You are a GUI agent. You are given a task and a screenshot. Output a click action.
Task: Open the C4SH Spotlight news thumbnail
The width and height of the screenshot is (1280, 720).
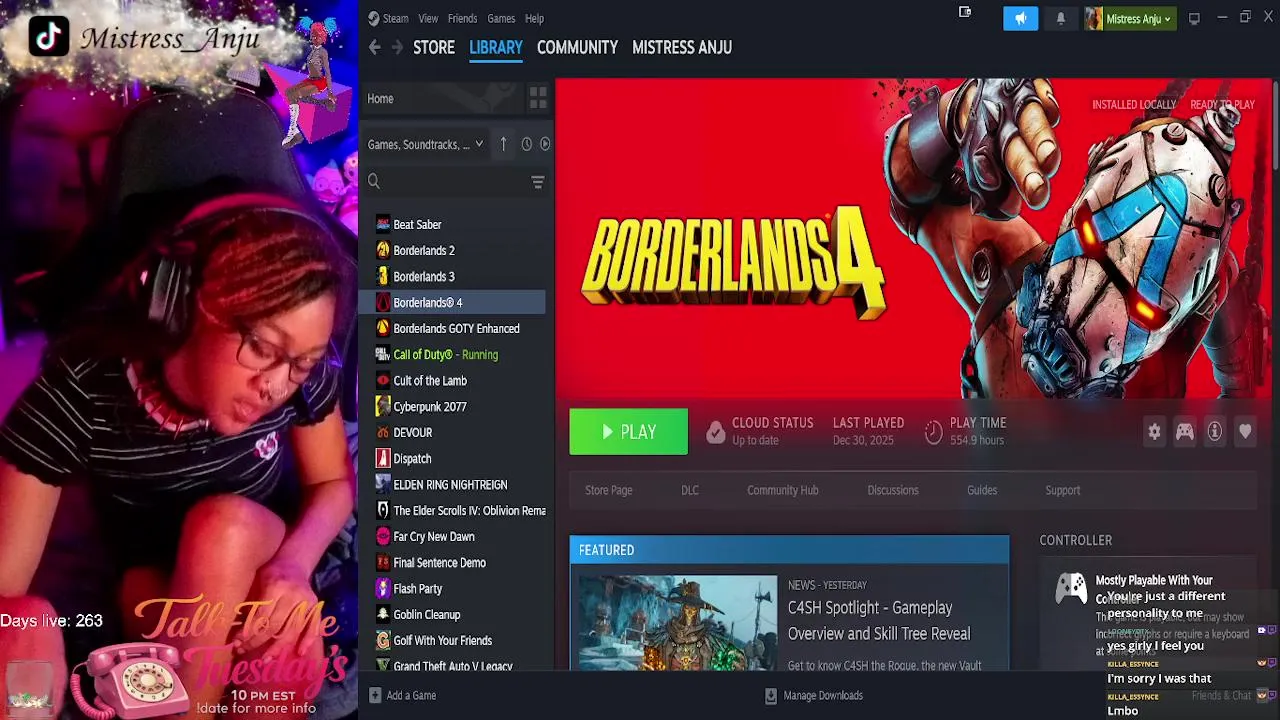click(x=677, y=623)
